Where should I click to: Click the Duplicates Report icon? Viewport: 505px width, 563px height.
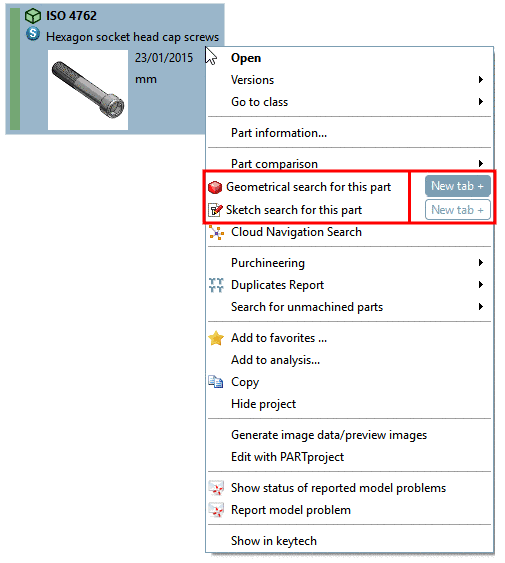216,285
